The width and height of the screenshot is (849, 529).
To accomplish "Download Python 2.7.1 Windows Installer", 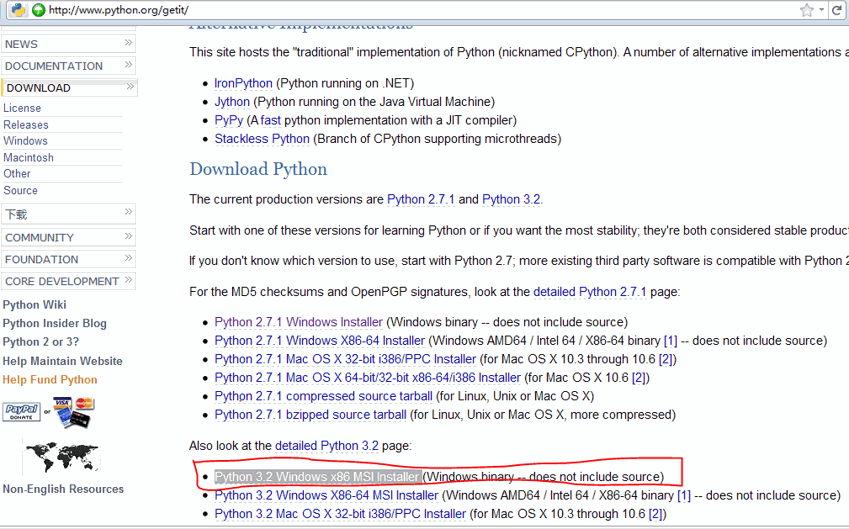I will coord(298,322).
